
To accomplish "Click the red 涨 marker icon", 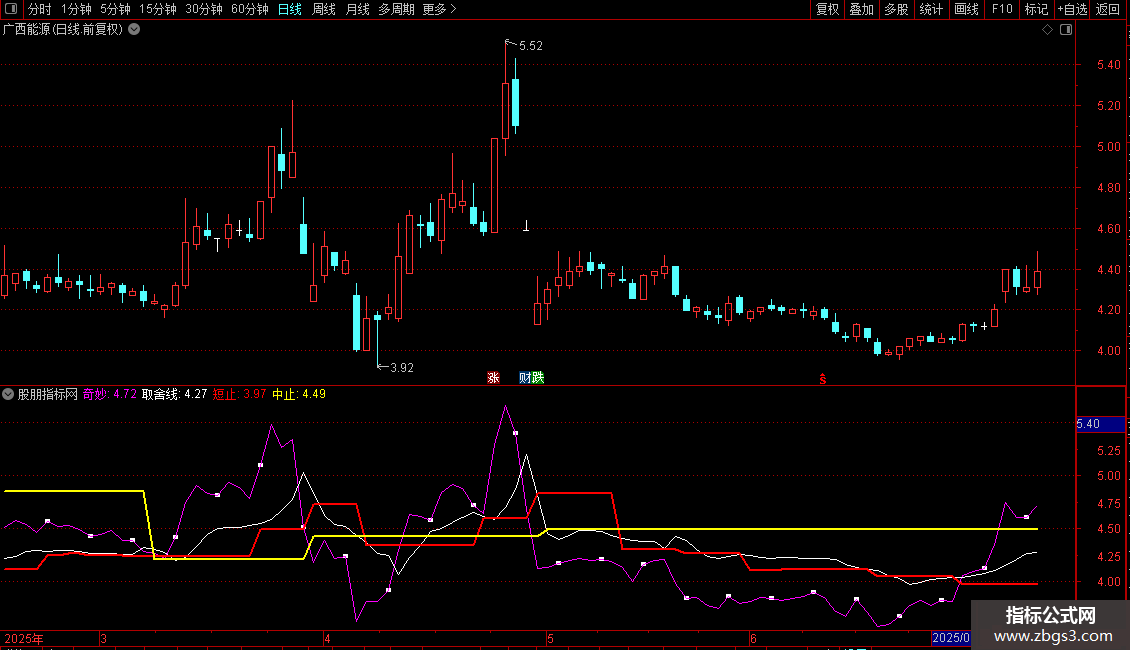I will 494,378.
